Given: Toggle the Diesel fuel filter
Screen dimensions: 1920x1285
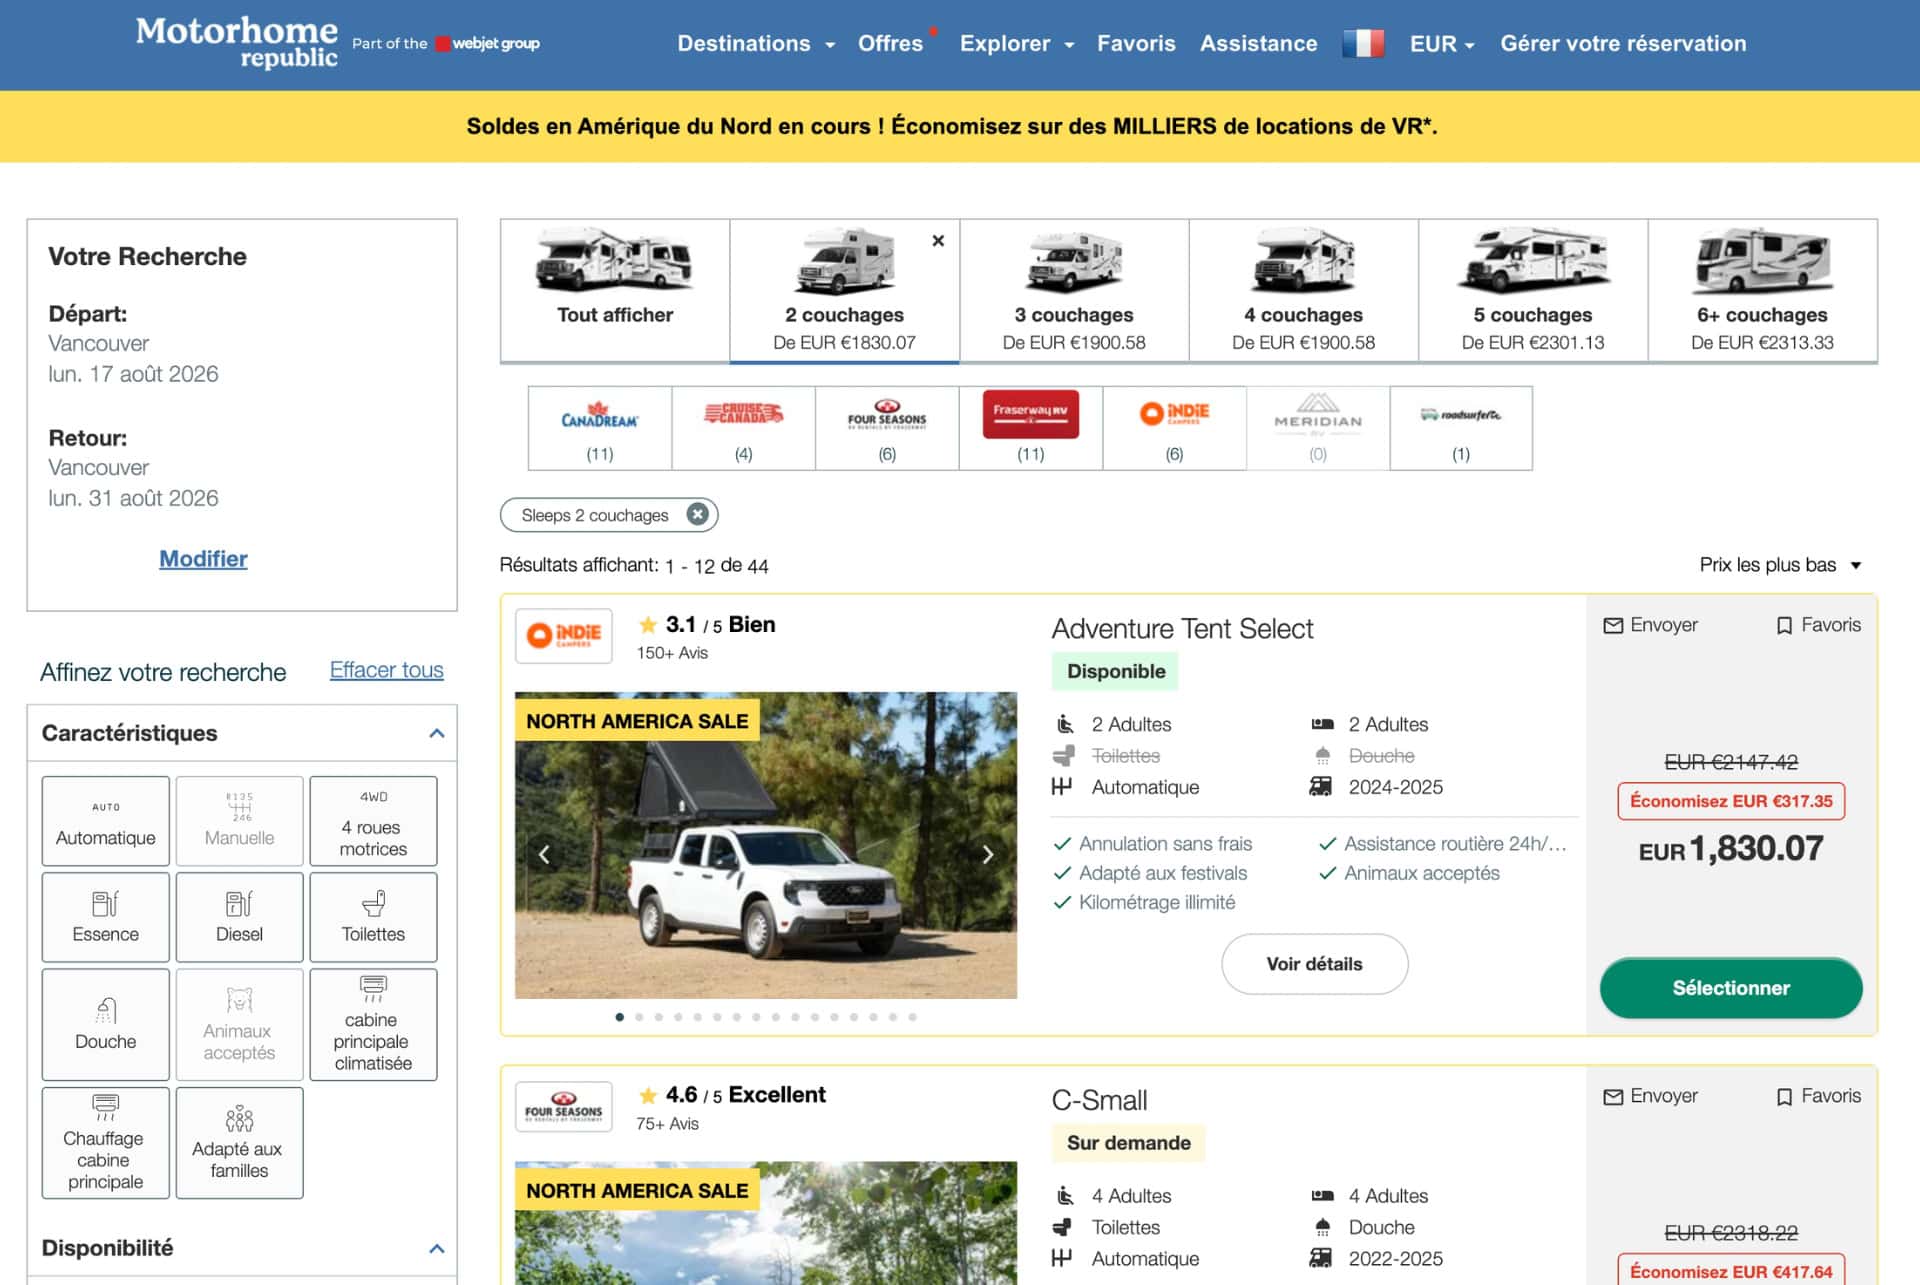Looking at the screenshot, I should pyautogui.click(x=239, y=917).
